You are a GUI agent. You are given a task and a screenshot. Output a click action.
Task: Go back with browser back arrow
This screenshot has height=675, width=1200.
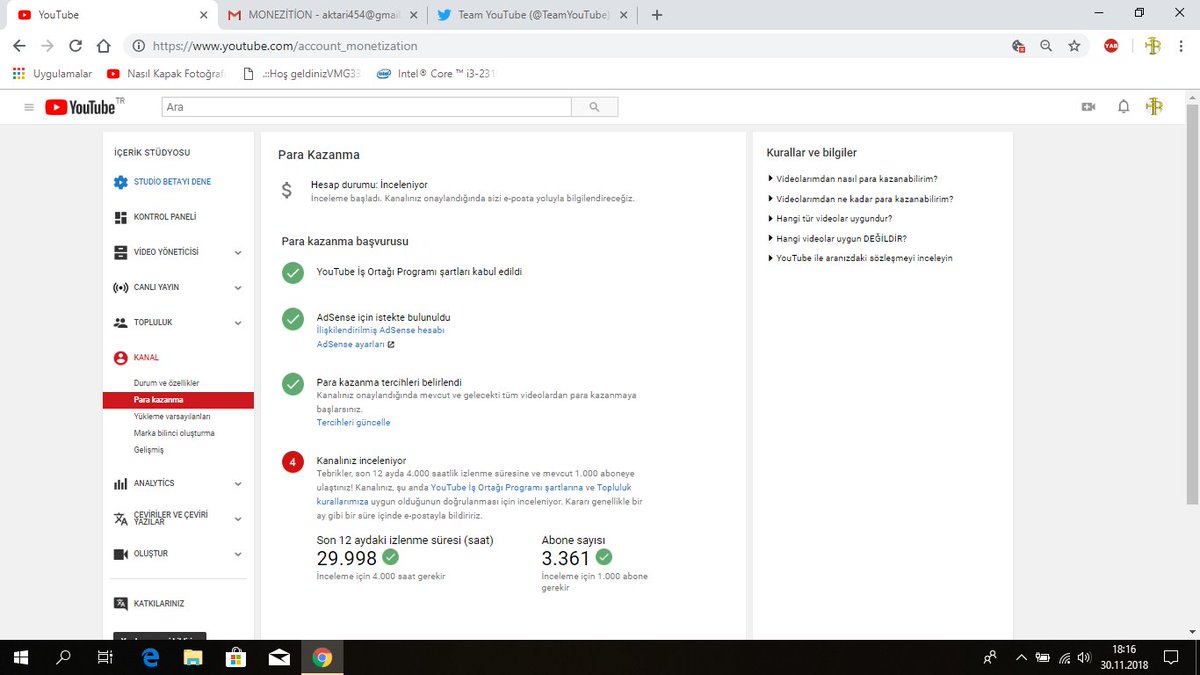pos(20,46)
